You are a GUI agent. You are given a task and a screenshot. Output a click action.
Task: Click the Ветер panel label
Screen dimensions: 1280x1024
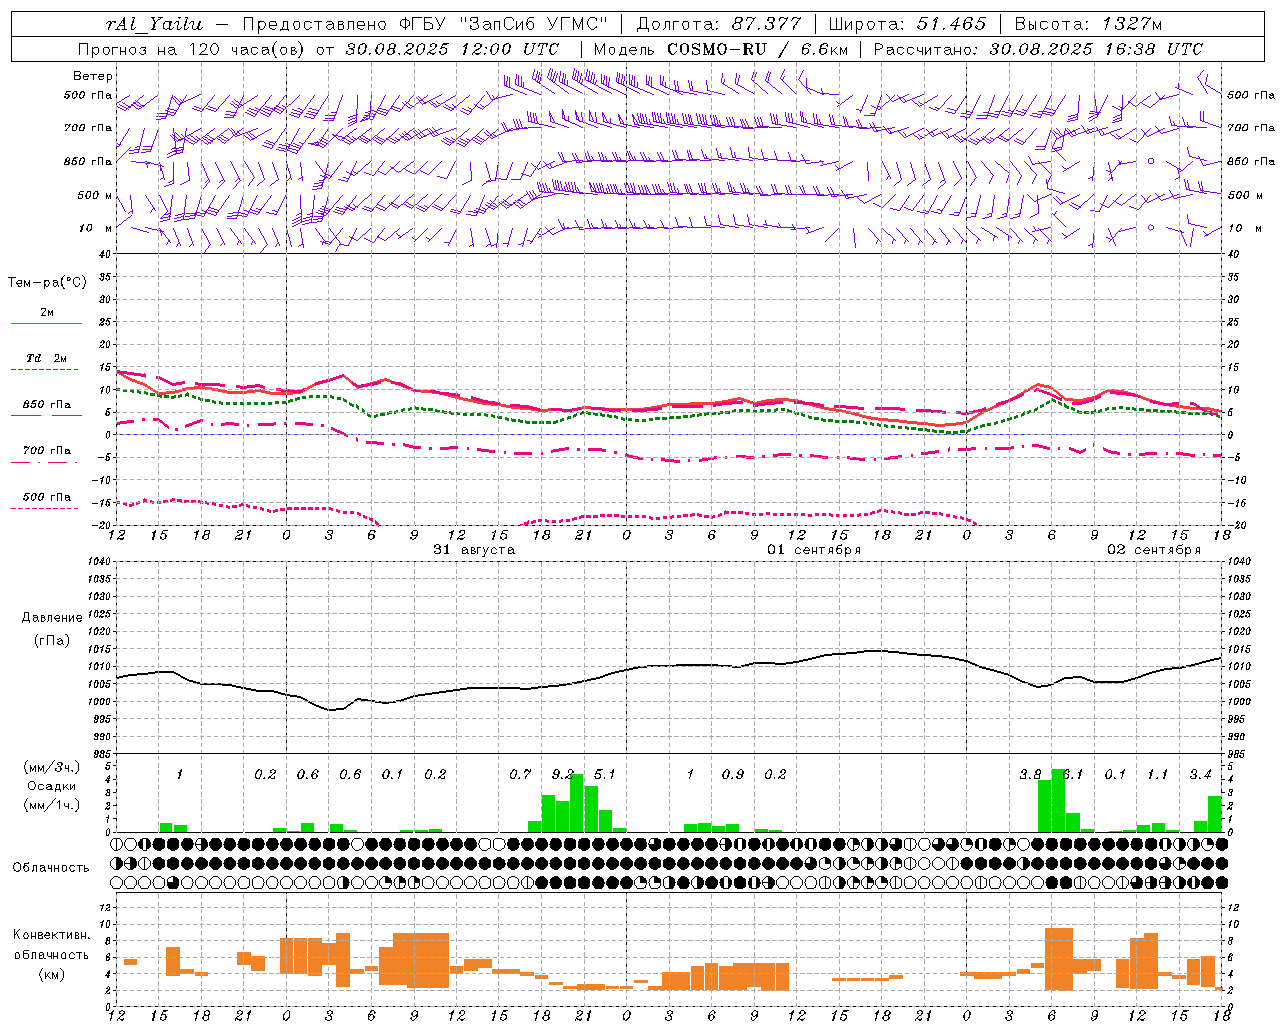click(93, 76)
